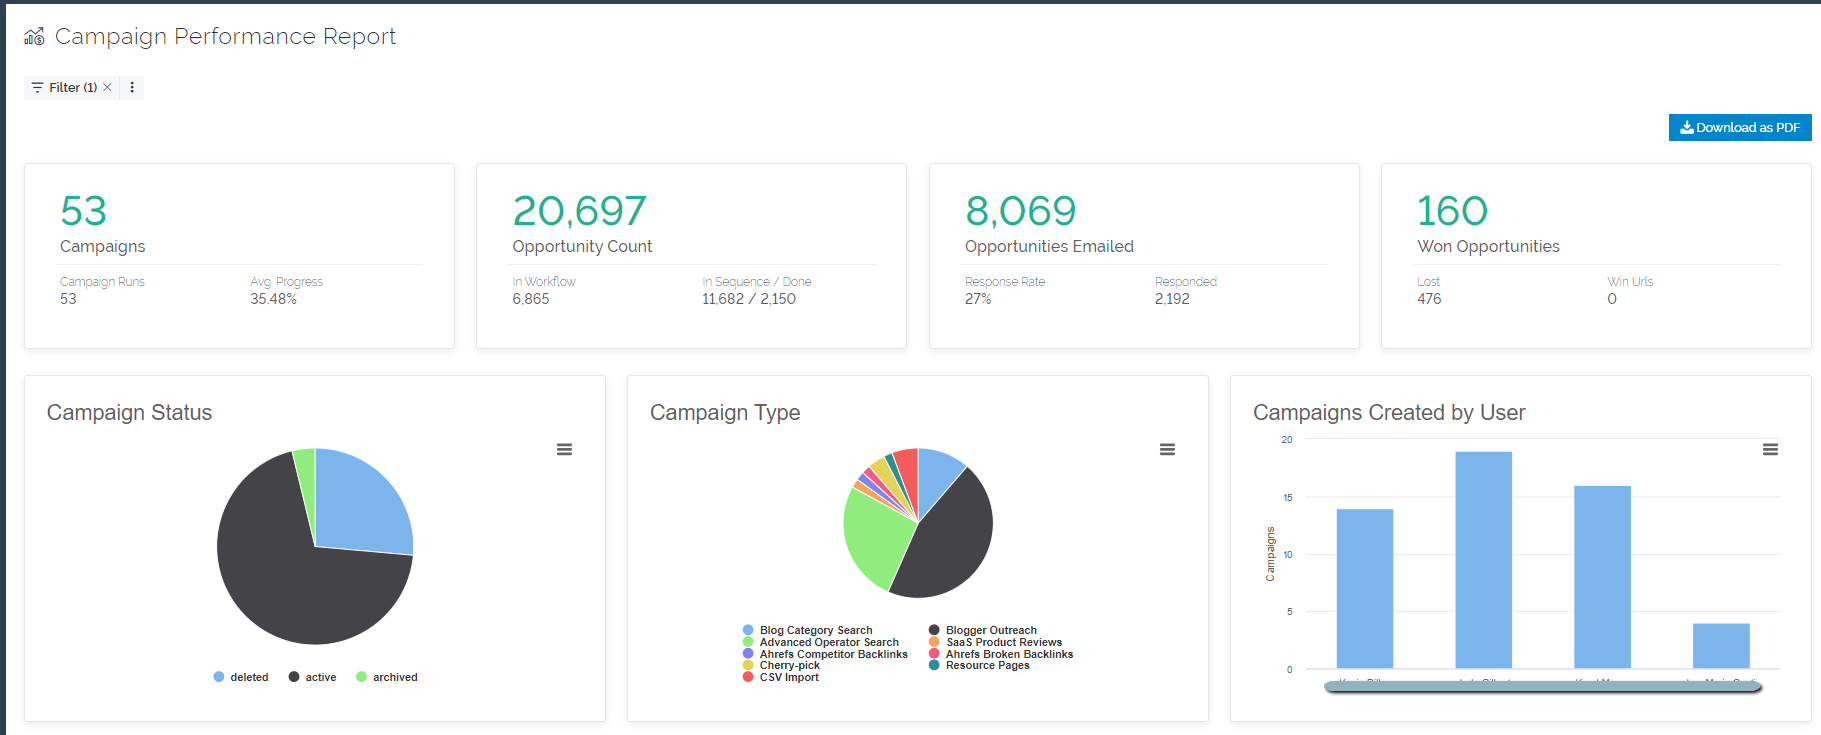This screenshot has width=1821, height=735.
Task: Click the dark Blogger Outreach slice in Campaign Type pie
Action: pyautogui.click(x=950, y=540)
